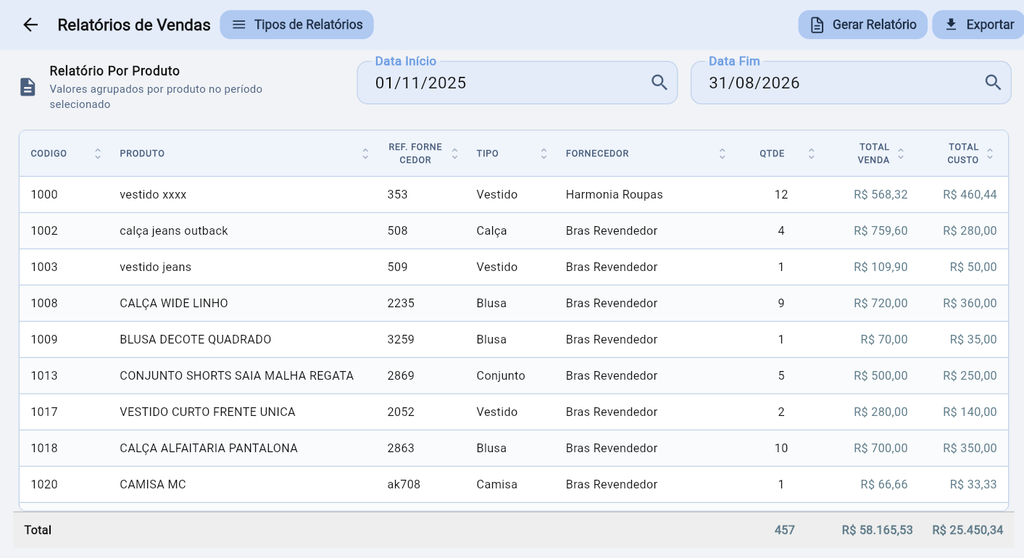Click Gerar Relatório button

(863, 25)
